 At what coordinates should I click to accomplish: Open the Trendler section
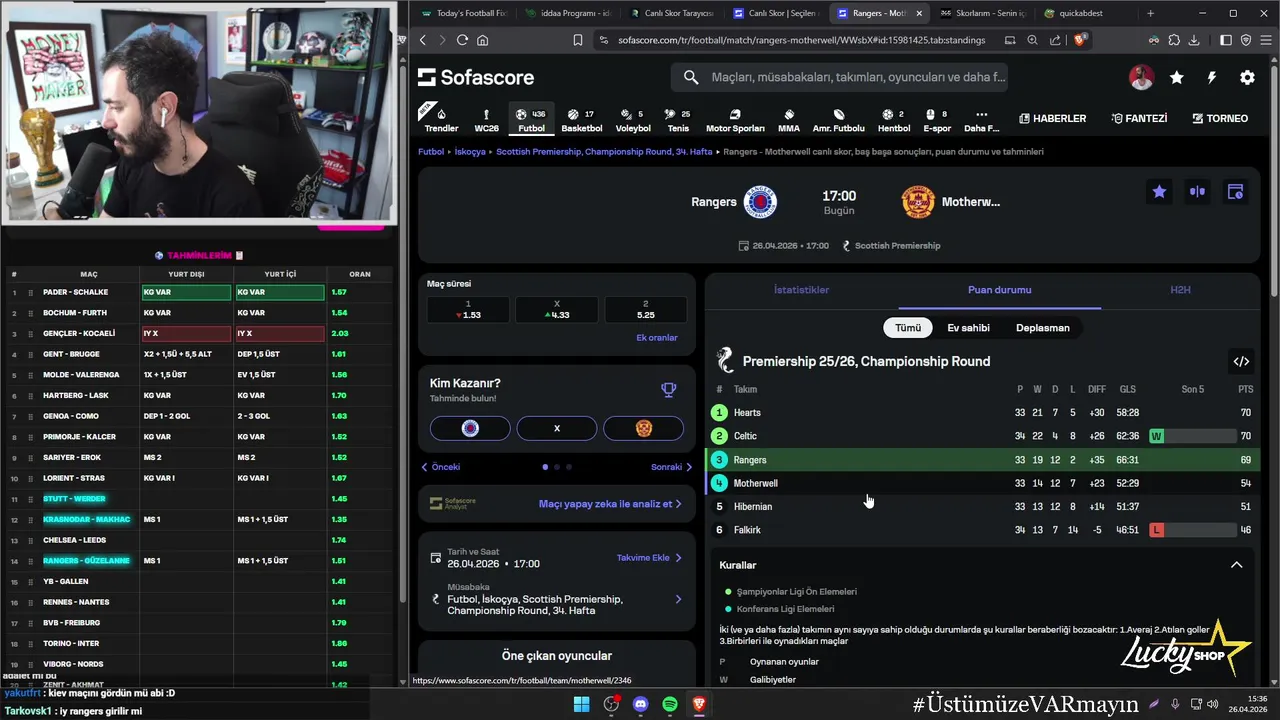tap(441, 120)
